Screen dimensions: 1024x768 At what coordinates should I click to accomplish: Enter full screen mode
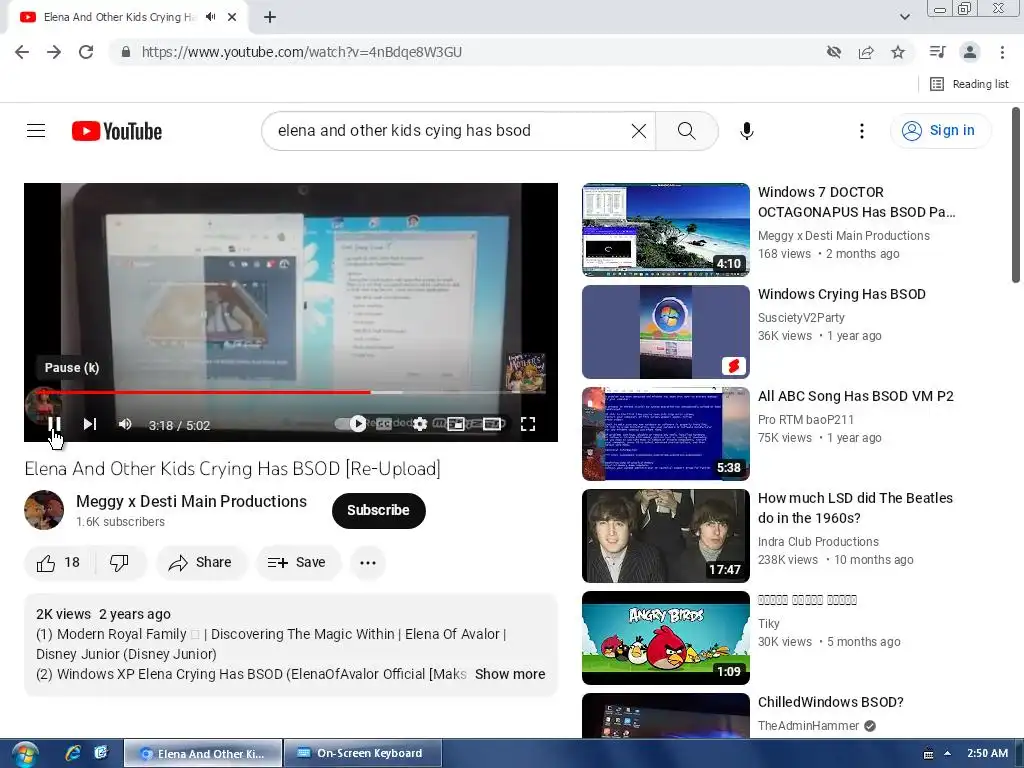pyautogui.click(x=528, y=424)
